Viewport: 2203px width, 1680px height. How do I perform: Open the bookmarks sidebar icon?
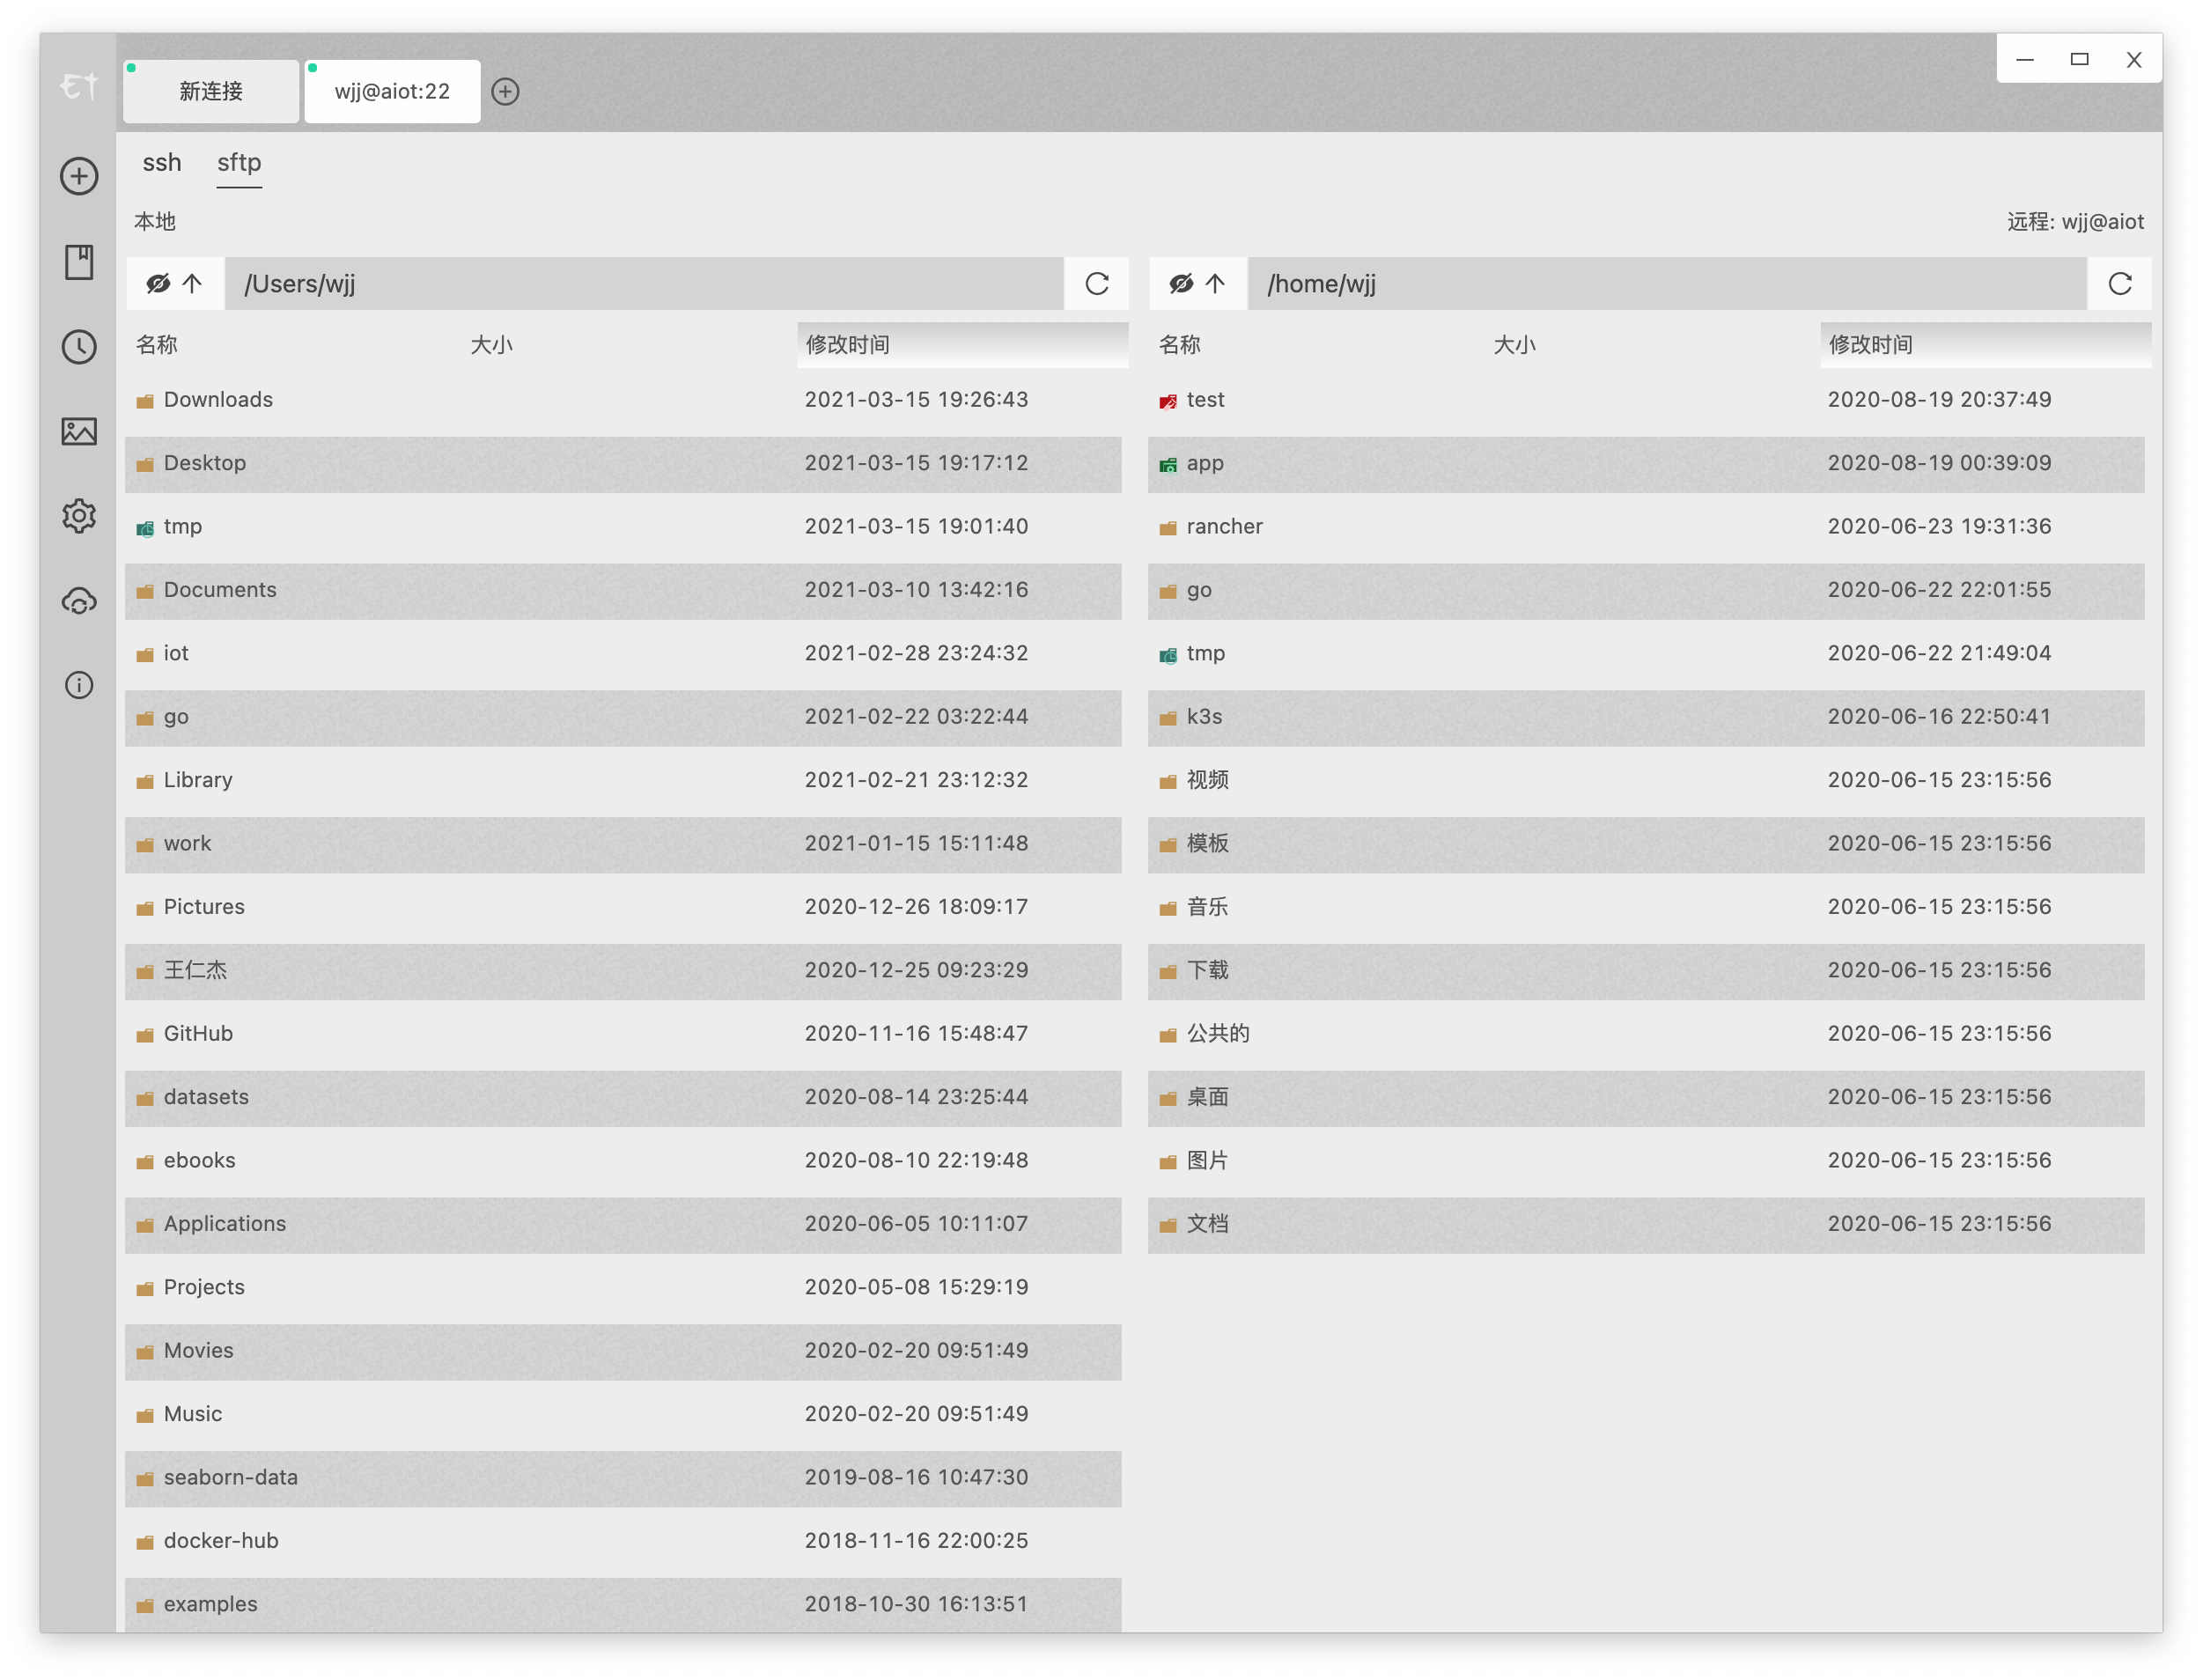(79, 262)
